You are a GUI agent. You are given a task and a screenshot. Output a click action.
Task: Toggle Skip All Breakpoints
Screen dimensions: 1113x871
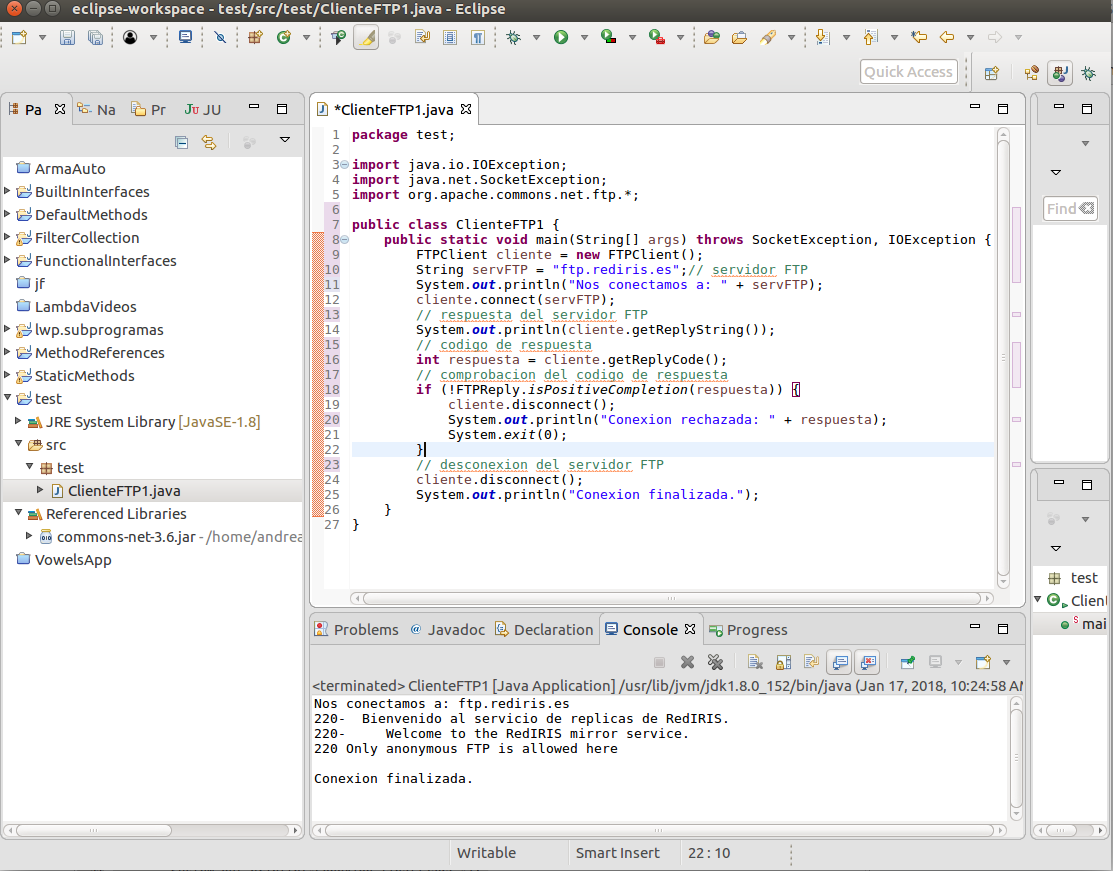point(220,37)
